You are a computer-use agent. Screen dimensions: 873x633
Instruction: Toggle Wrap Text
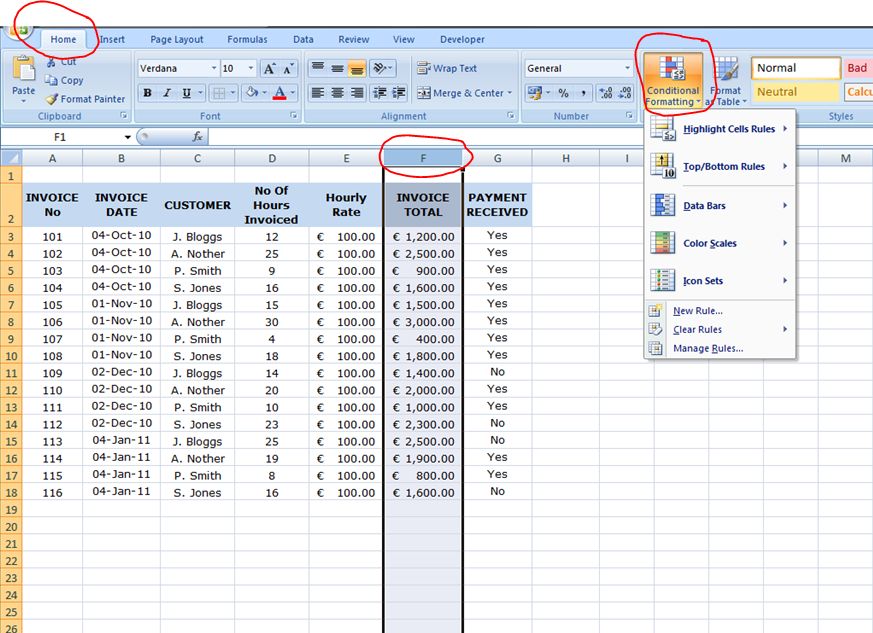tap(447, 68)
